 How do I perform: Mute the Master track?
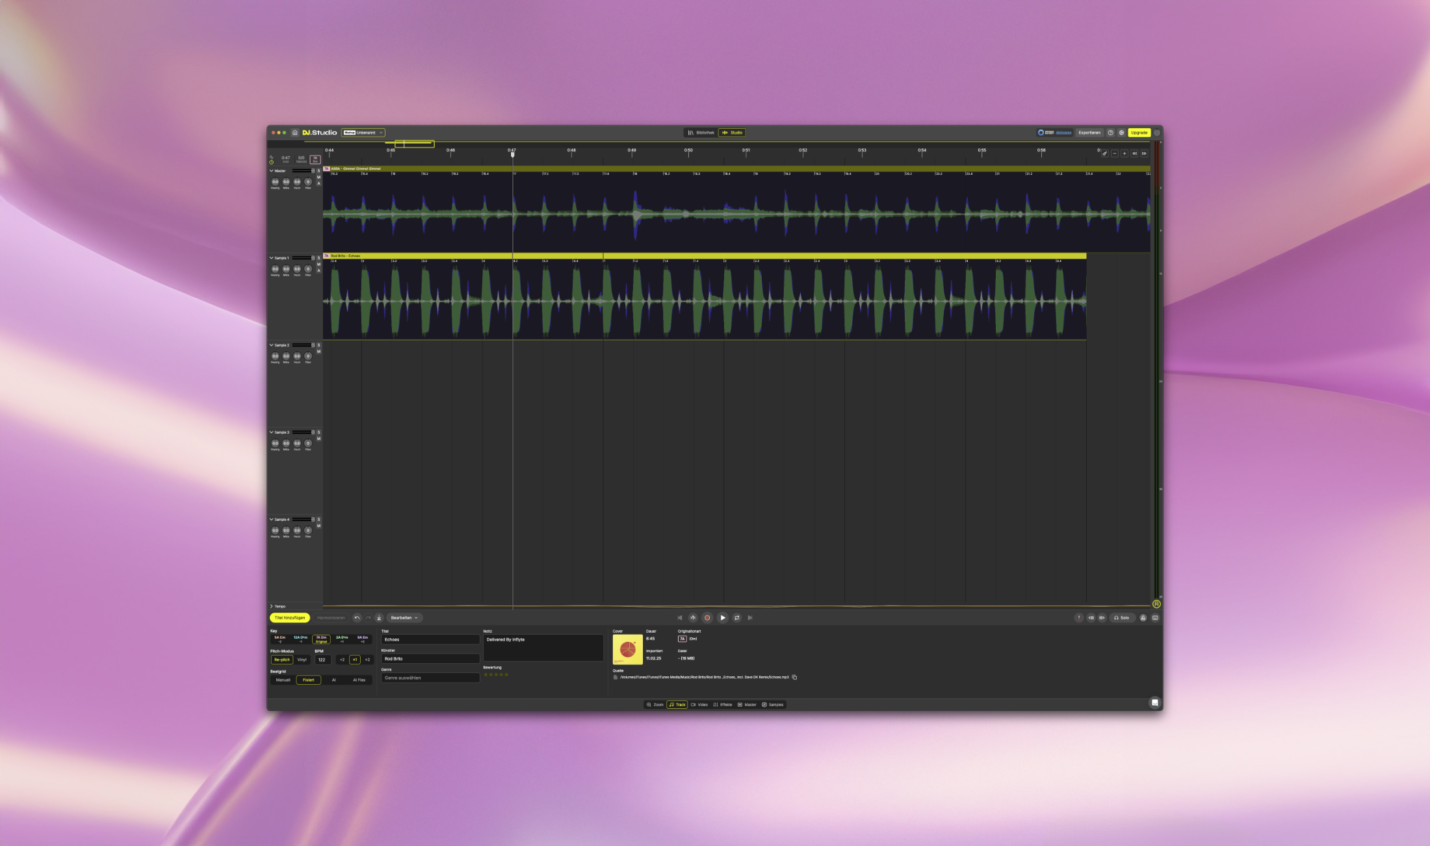pyautogui.click(x=319, y=177)
